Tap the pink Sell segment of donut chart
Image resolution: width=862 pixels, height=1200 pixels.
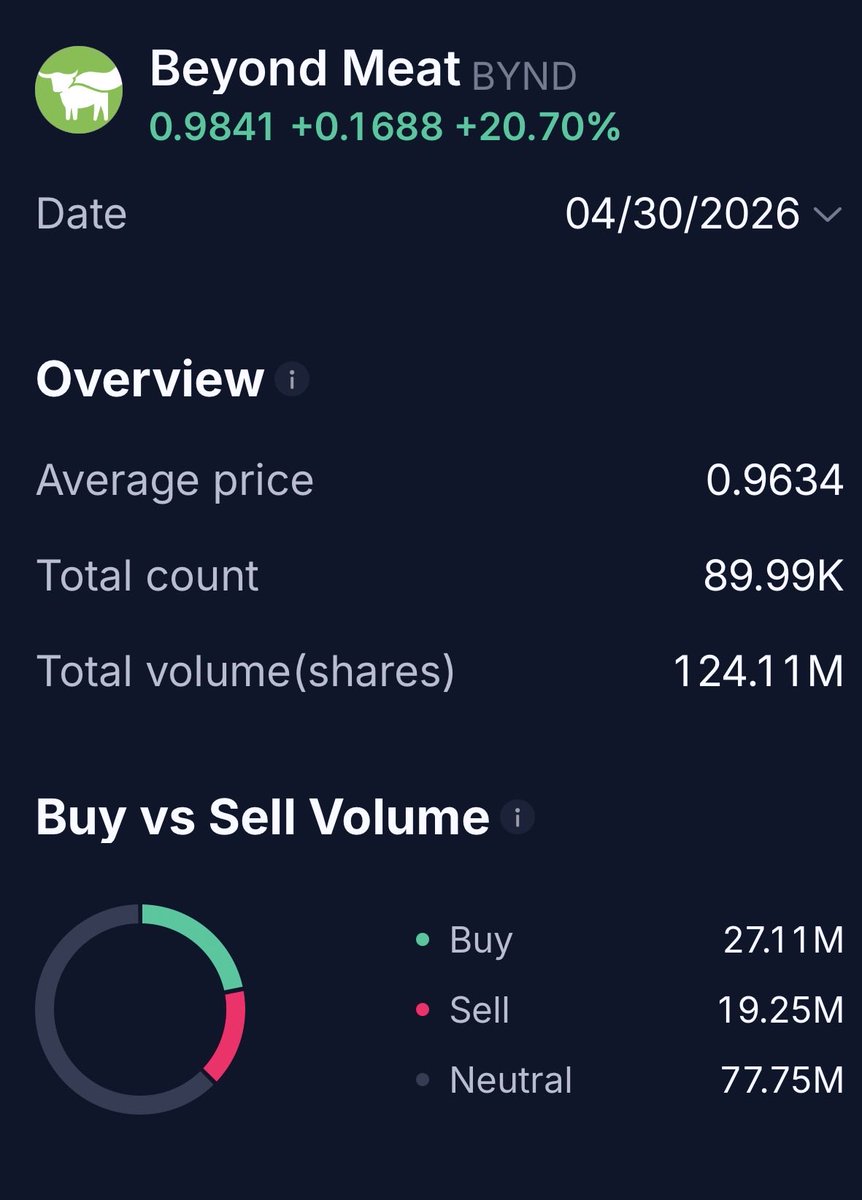point(230,1035)
